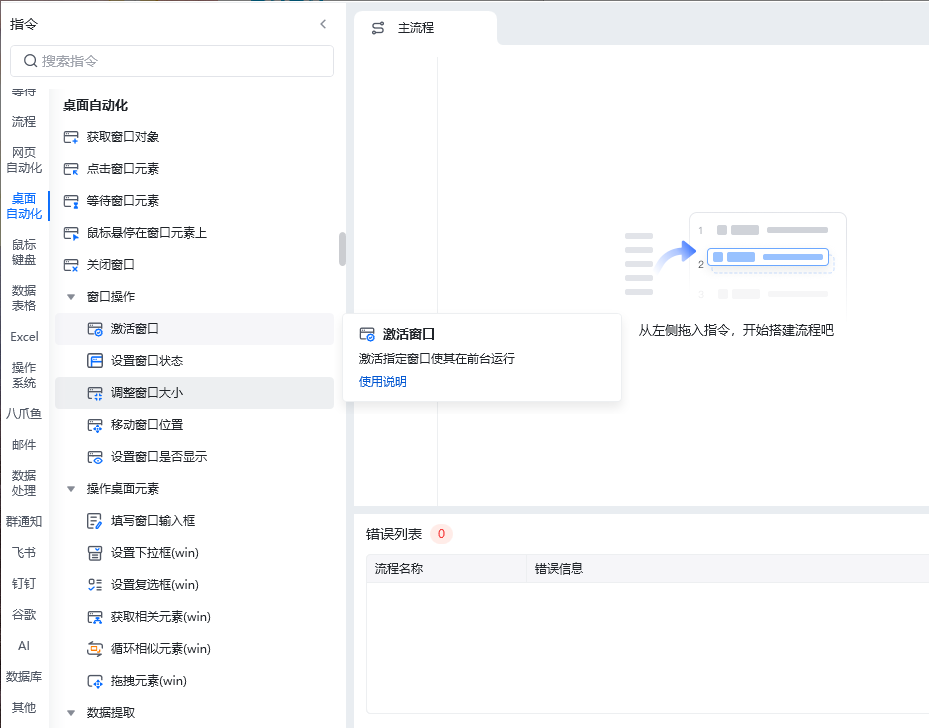
Task: Click the 获取相关元素(win) command icon
Action: pos(95,617)
